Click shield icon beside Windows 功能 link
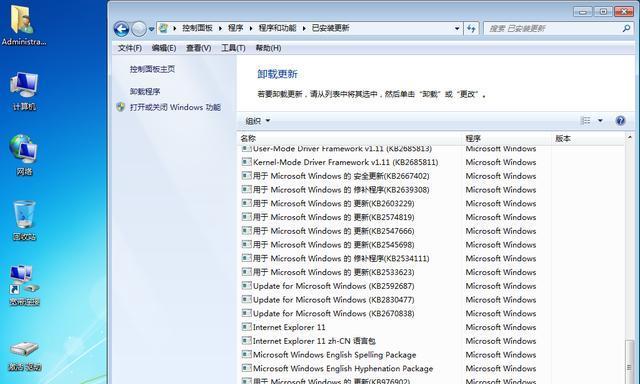640x384 pixels. pos(120,107)
